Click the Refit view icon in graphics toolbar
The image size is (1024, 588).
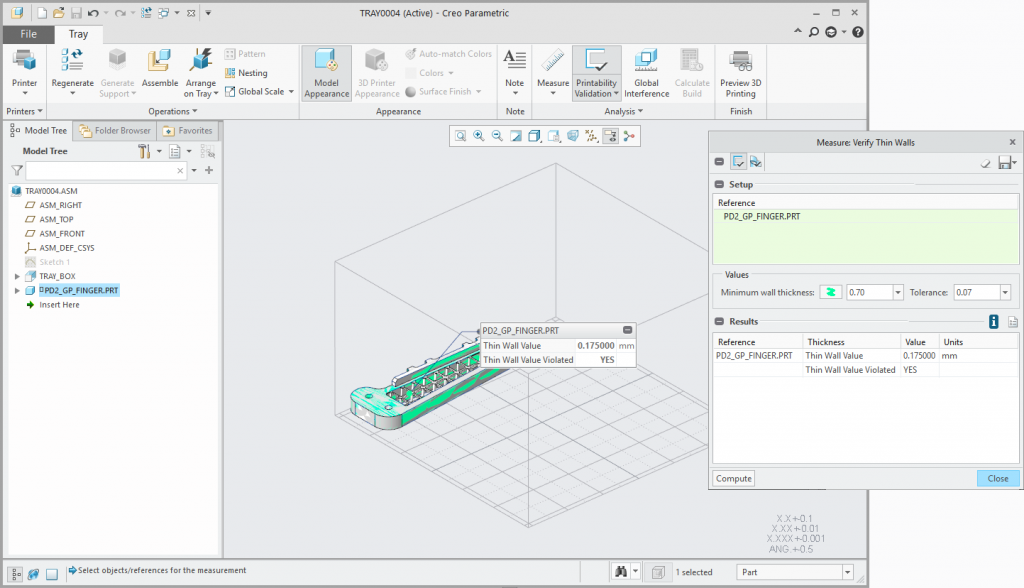click(x=460, y=136)
